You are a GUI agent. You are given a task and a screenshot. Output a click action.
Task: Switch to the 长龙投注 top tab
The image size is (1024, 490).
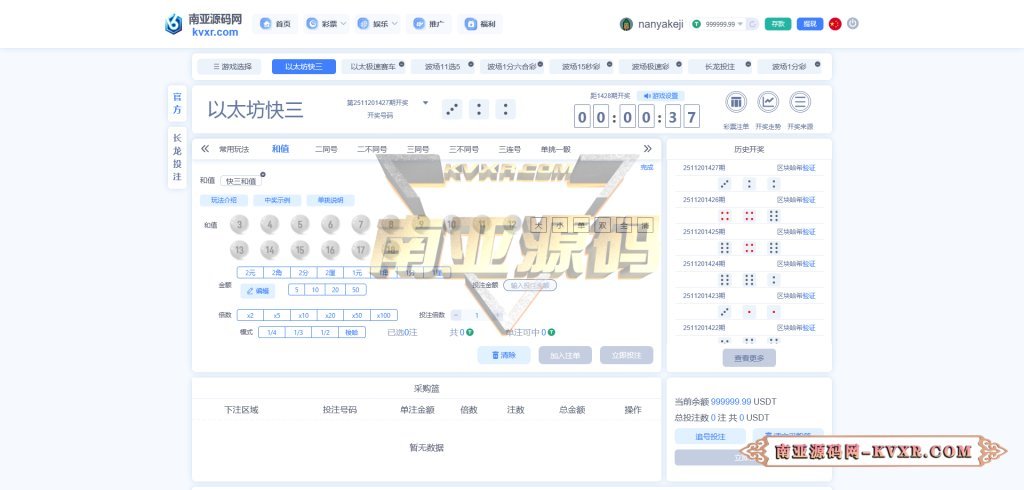coord(720,67)
